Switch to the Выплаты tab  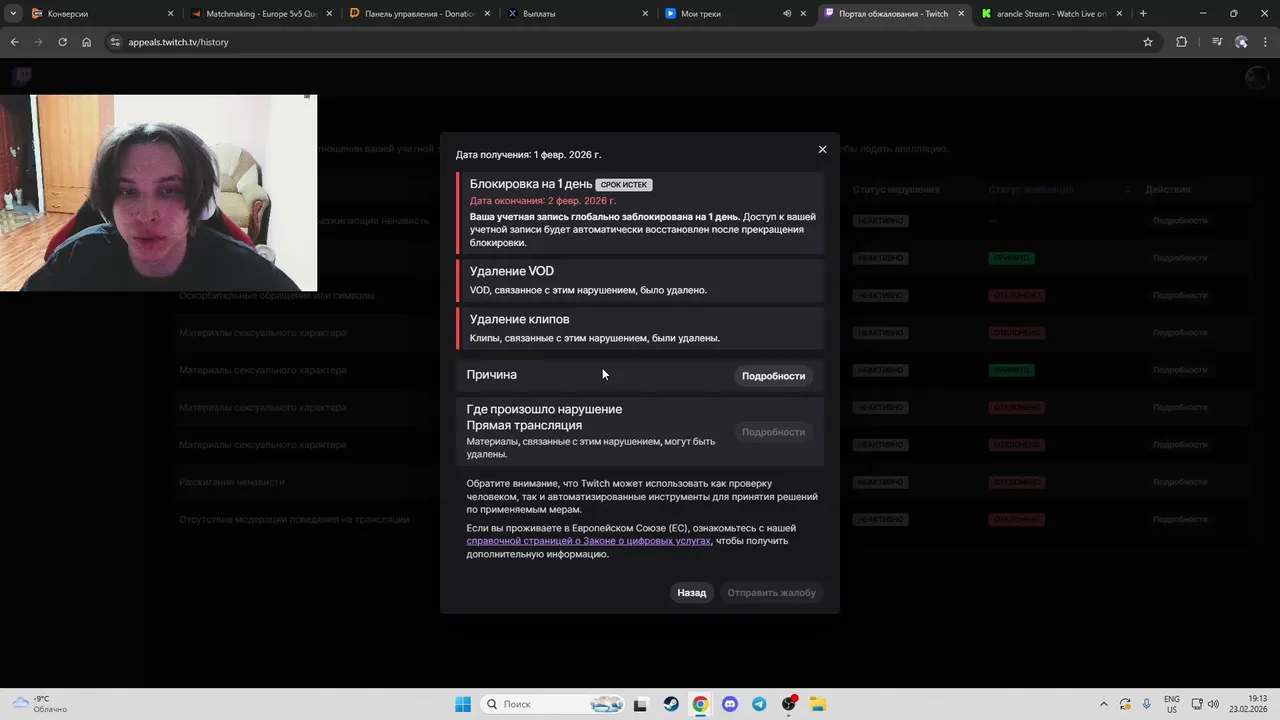pos(575,14)
